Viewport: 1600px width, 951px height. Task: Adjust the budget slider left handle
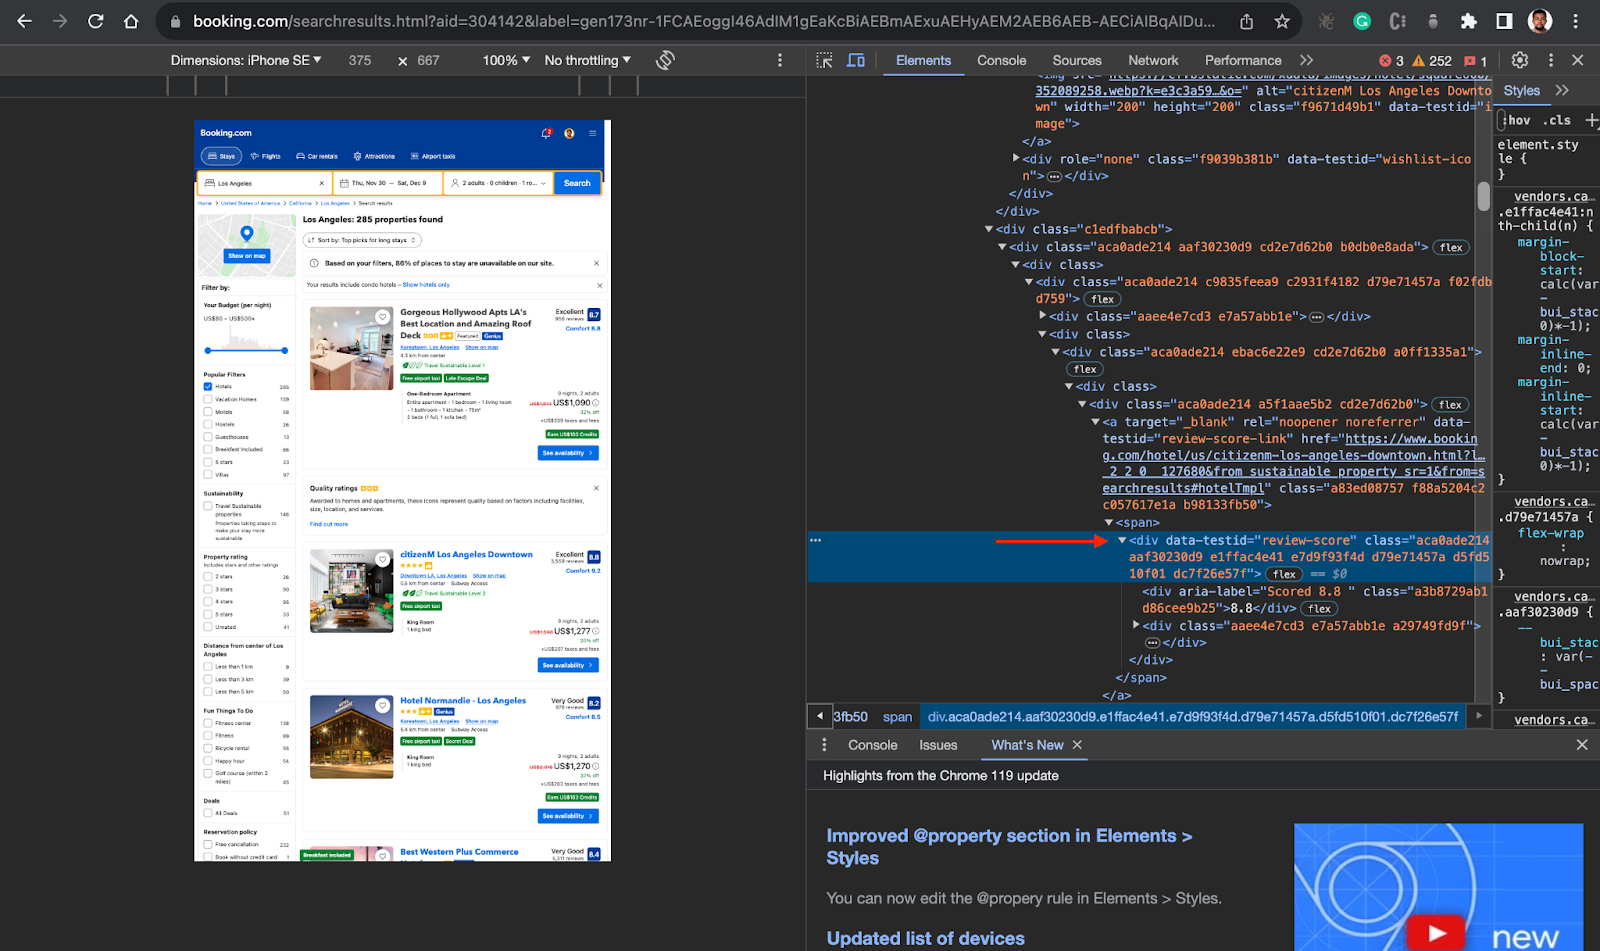point(208,351)
